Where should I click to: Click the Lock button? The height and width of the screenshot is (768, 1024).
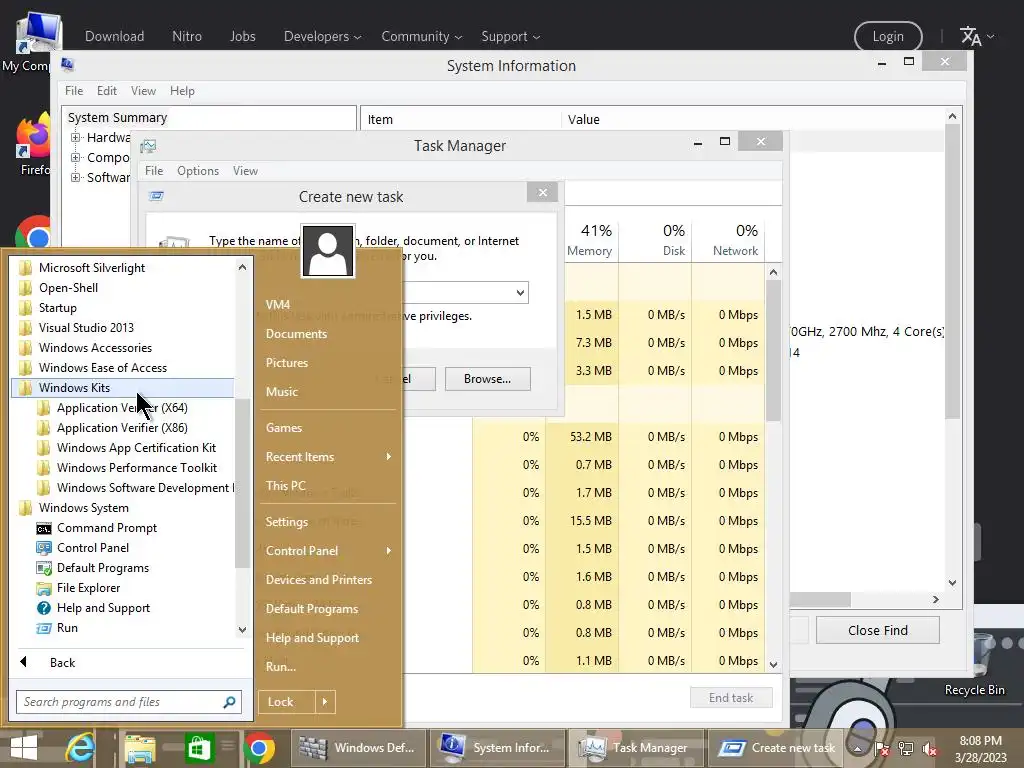pos(287,702)
